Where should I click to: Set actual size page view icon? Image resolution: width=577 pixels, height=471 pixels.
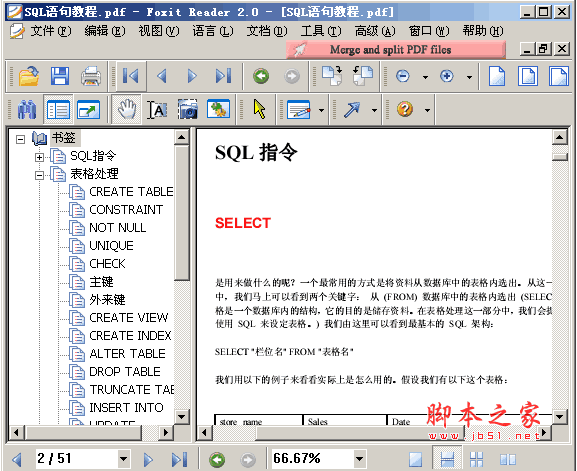[497, 76]
